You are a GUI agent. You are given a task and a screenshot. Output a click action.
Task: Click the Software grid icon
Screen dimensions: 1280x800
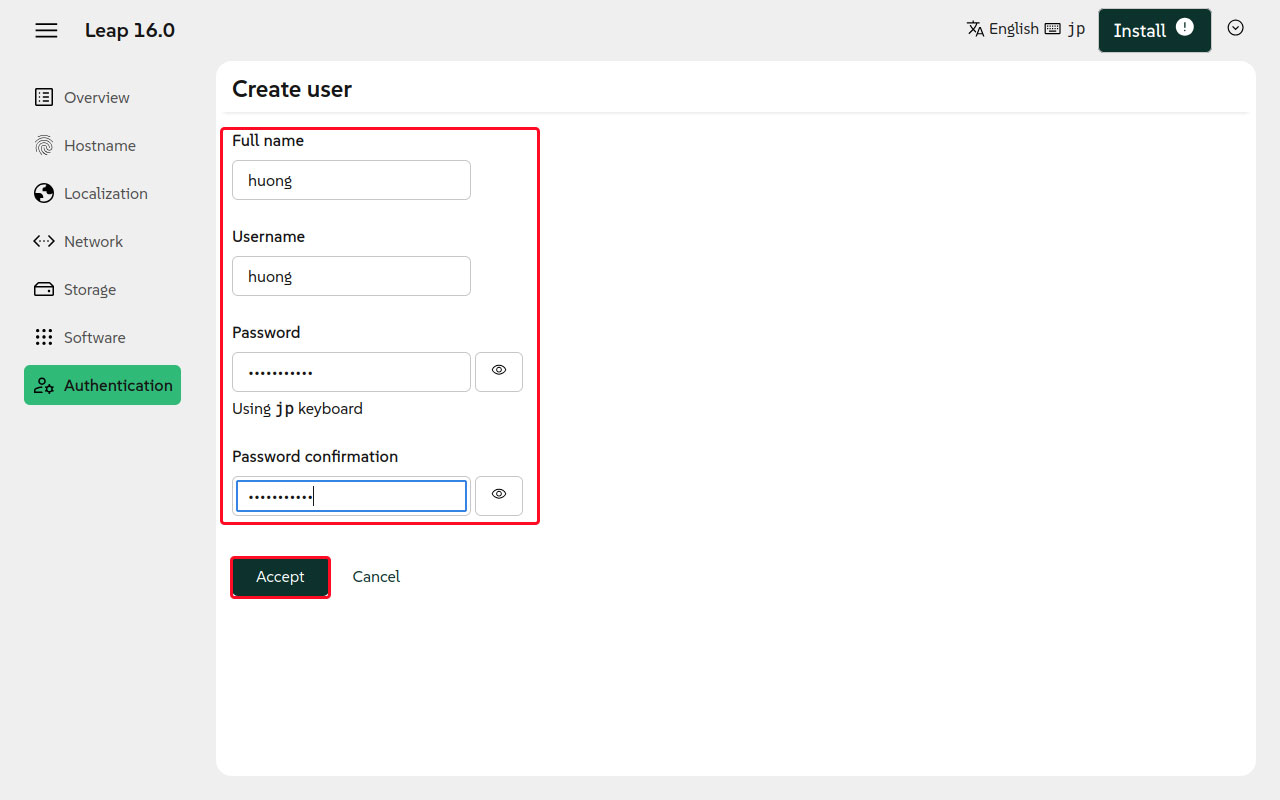(x=44, y=337)
